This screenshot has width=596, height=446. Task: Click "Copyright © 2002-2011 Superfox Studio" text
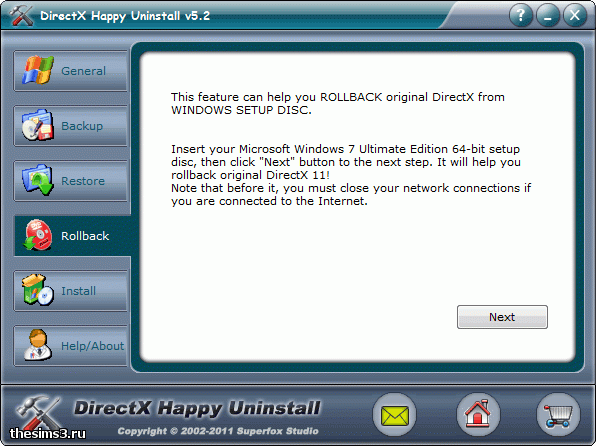coord(218,431)
